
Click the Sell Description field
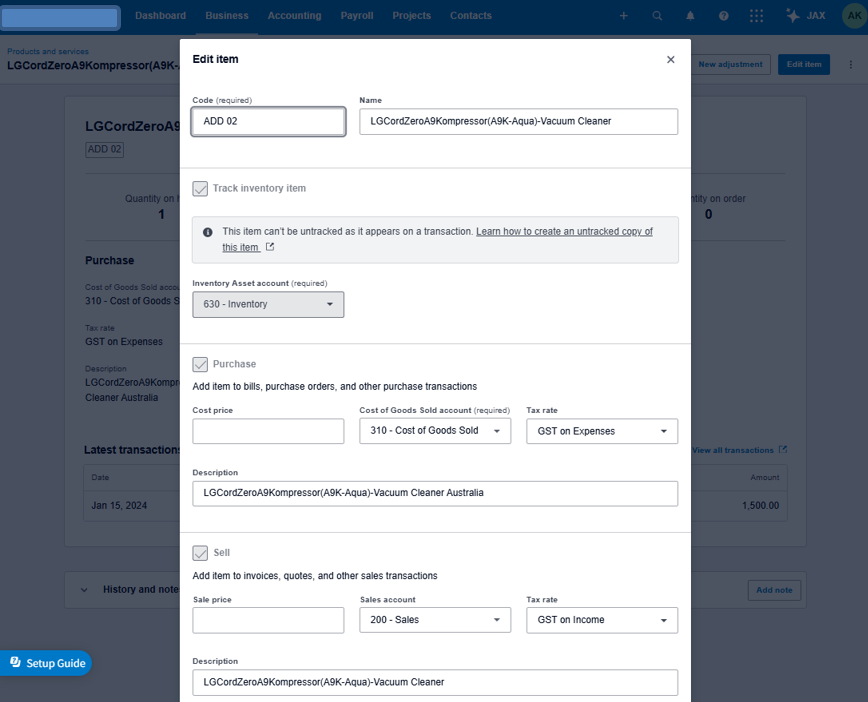(435, 682)
